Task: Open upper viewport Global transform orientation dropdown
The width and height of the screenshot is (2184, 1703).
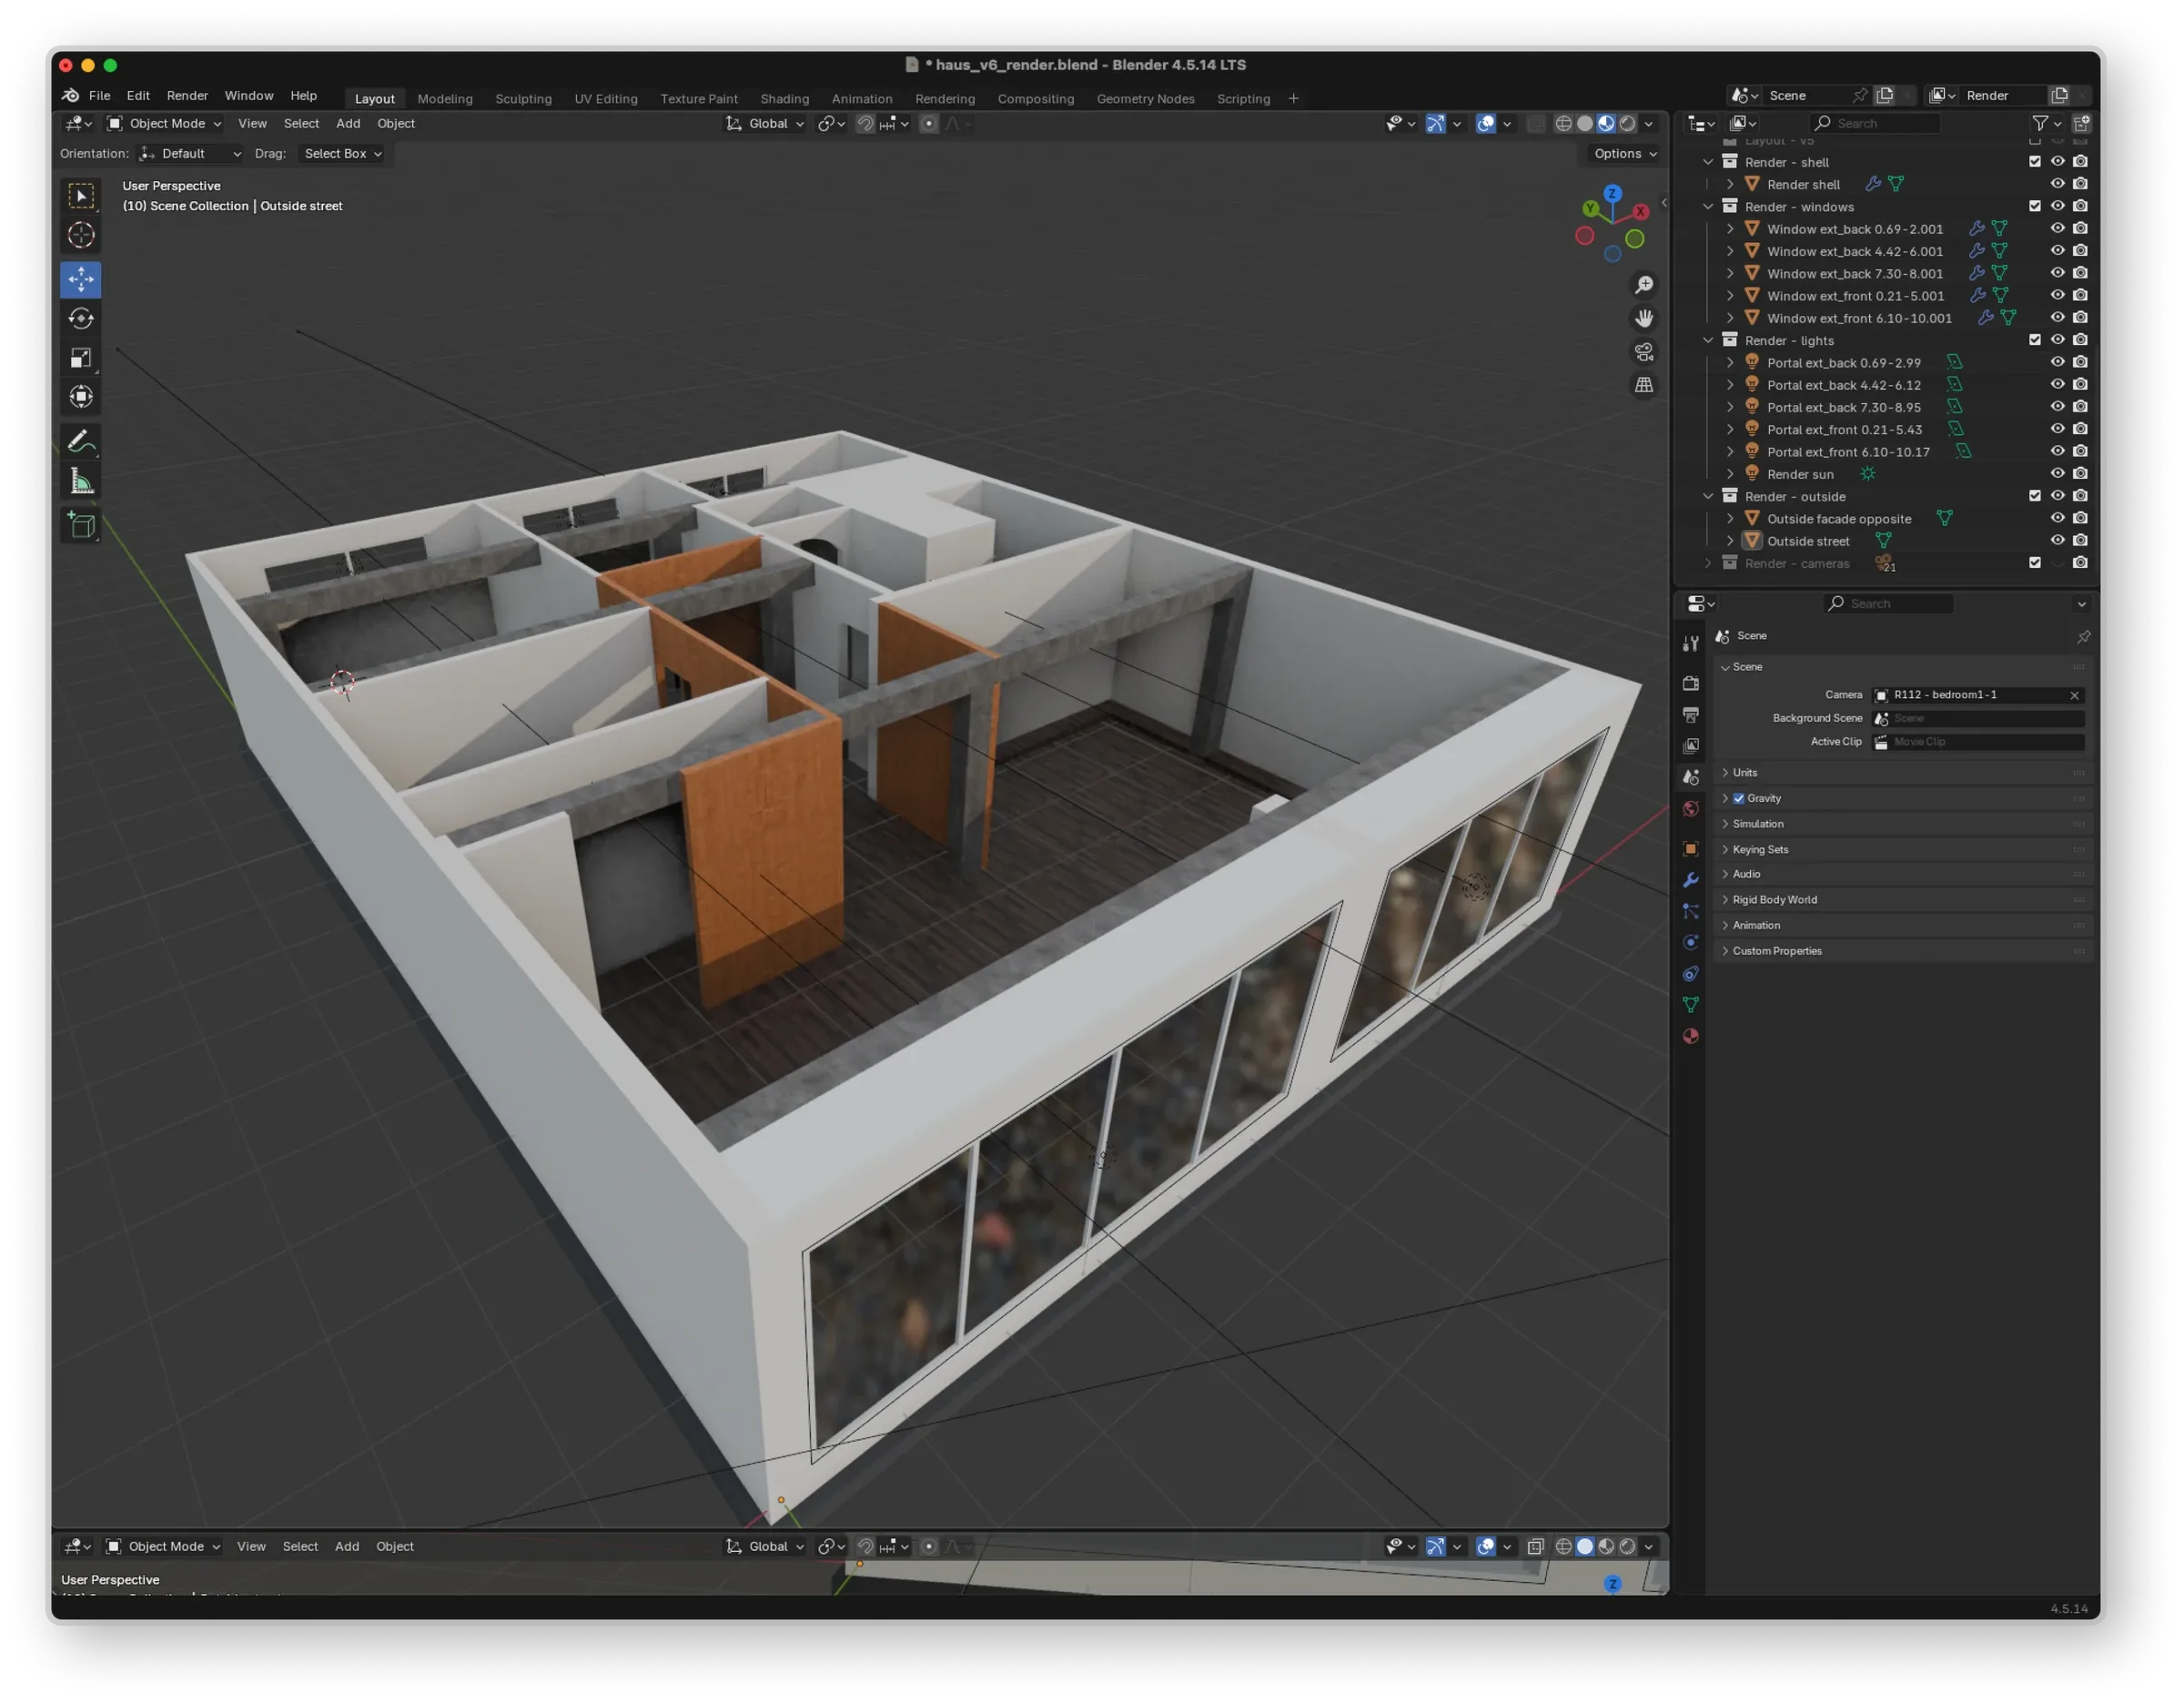Action: pyautogui.click(x=766, y=123)
